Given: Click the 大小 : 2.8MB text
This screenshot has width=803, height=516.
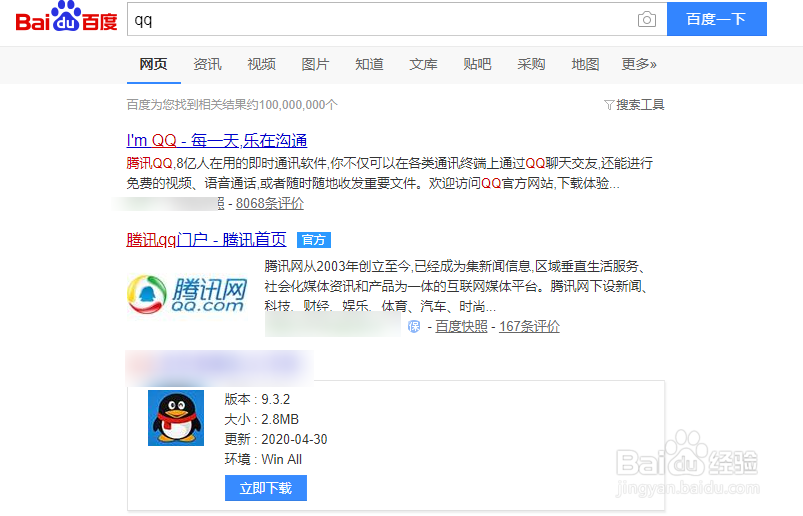Looking at the screenshot, I should pos(262,419).
